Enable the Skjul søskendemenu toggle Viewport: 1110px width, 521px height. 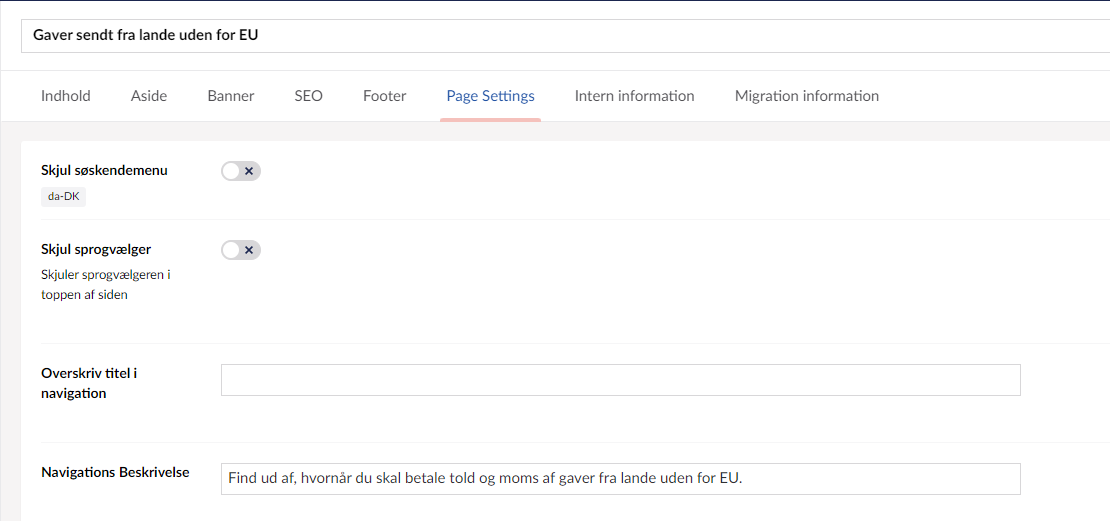241,171
